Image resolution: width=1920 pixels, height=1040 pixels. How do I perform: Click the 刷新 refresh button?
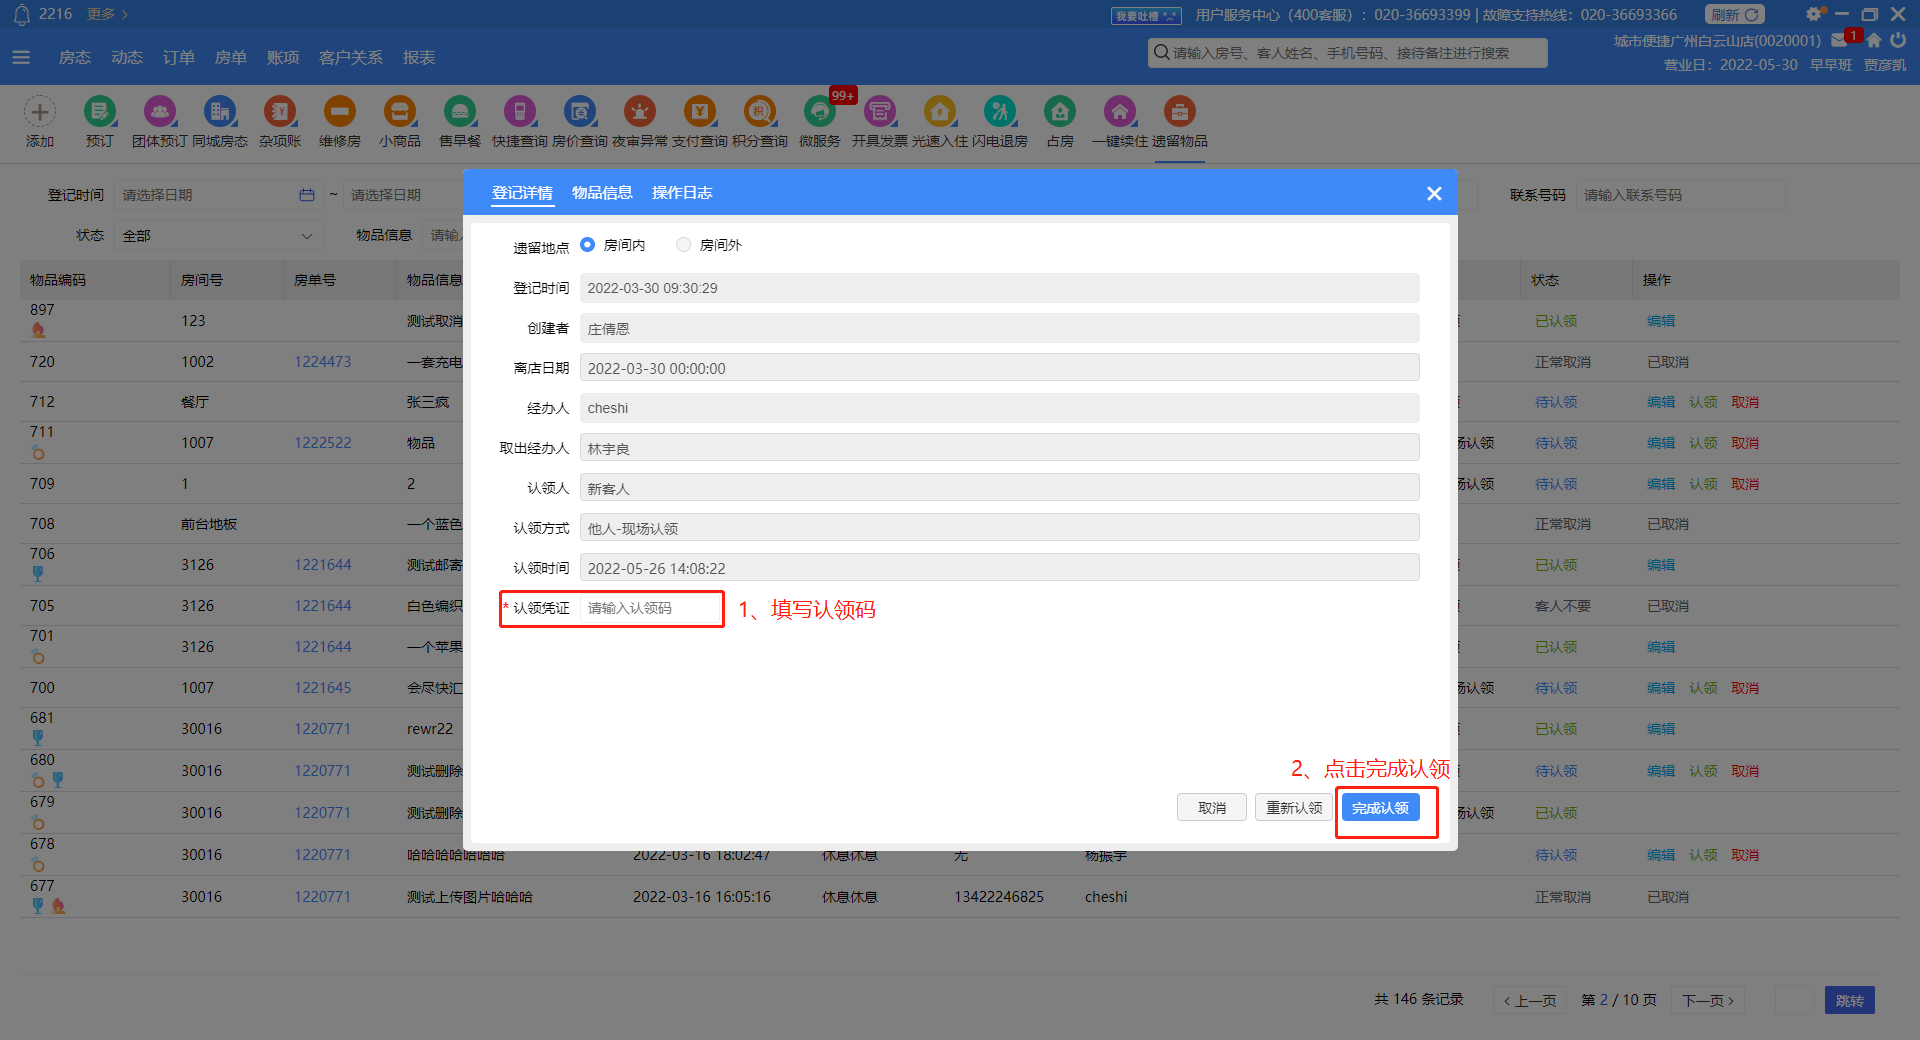point(1735,14)
